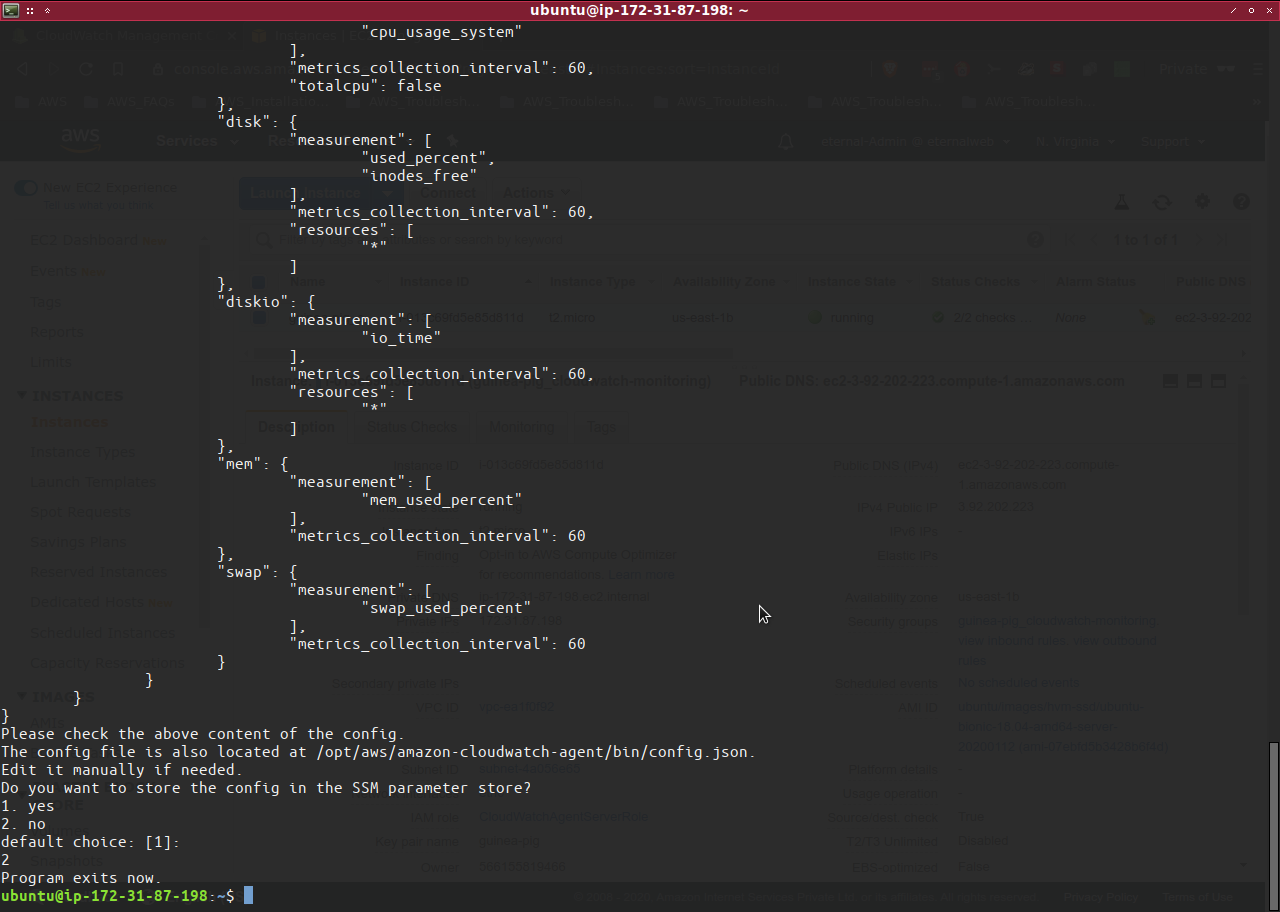Click the AWS logo in the console header
This screenshot has width=1280, height=912.
pos(79,140)
